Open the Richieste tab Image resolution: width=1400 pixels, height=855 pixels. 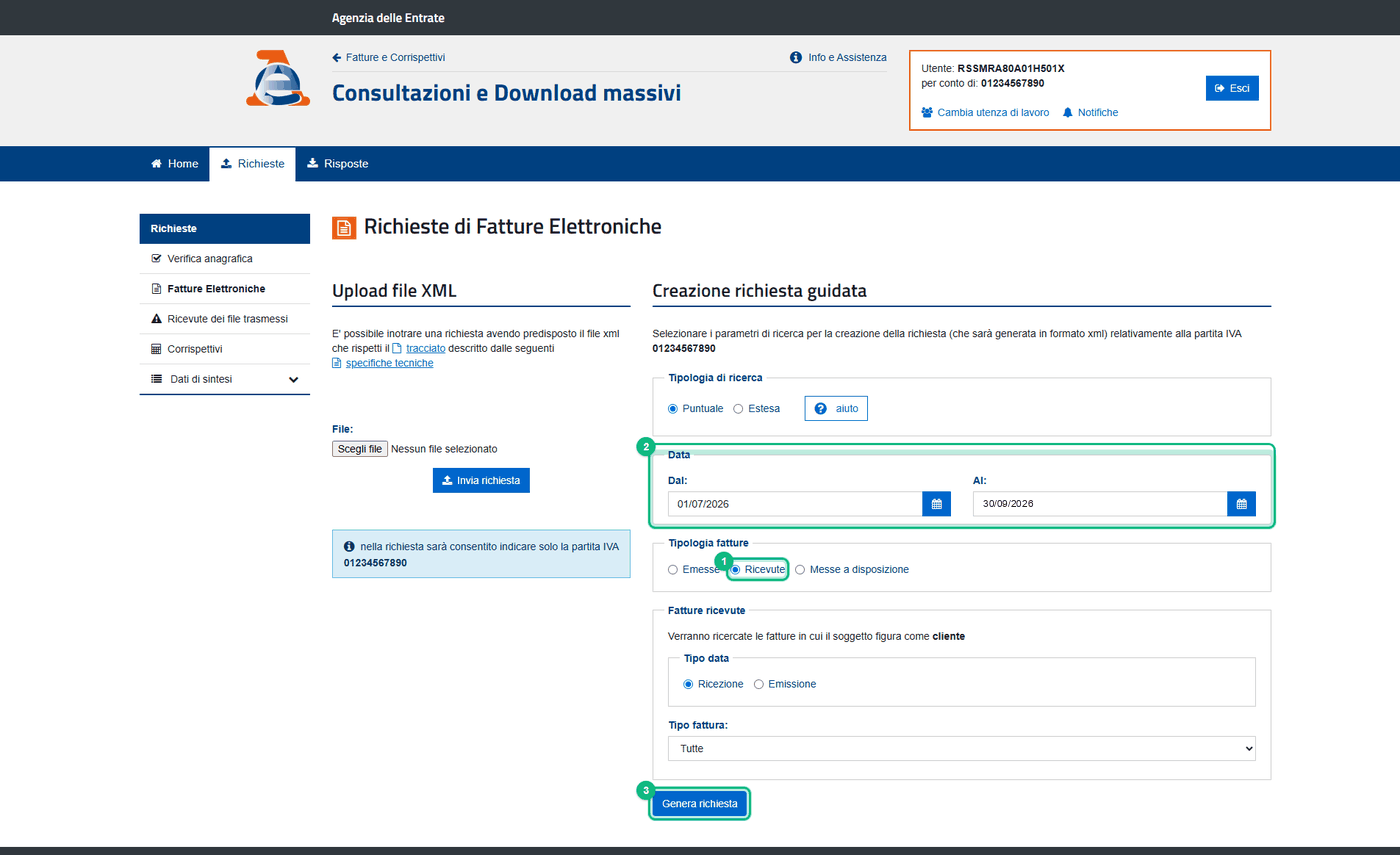point(252,164)
